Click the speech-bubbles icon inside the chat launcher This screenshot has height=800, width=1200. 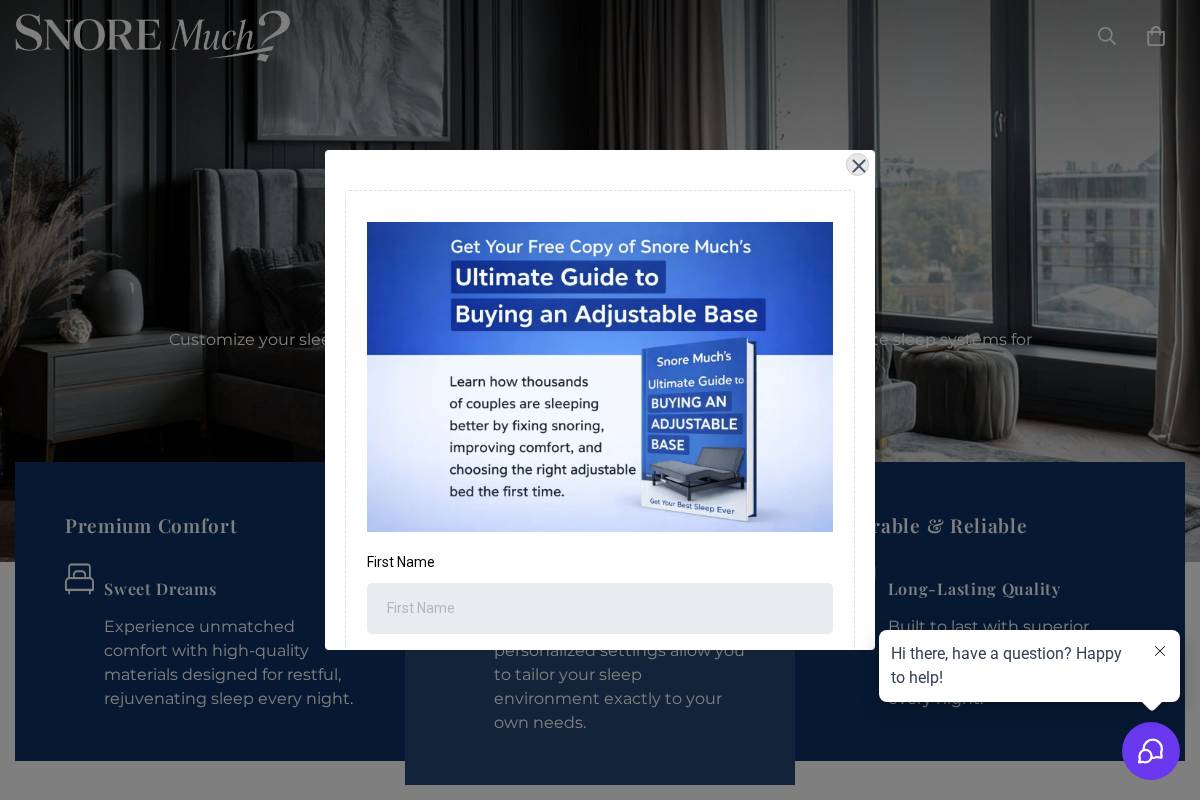pyautogui.click(x=1151, y=751)
